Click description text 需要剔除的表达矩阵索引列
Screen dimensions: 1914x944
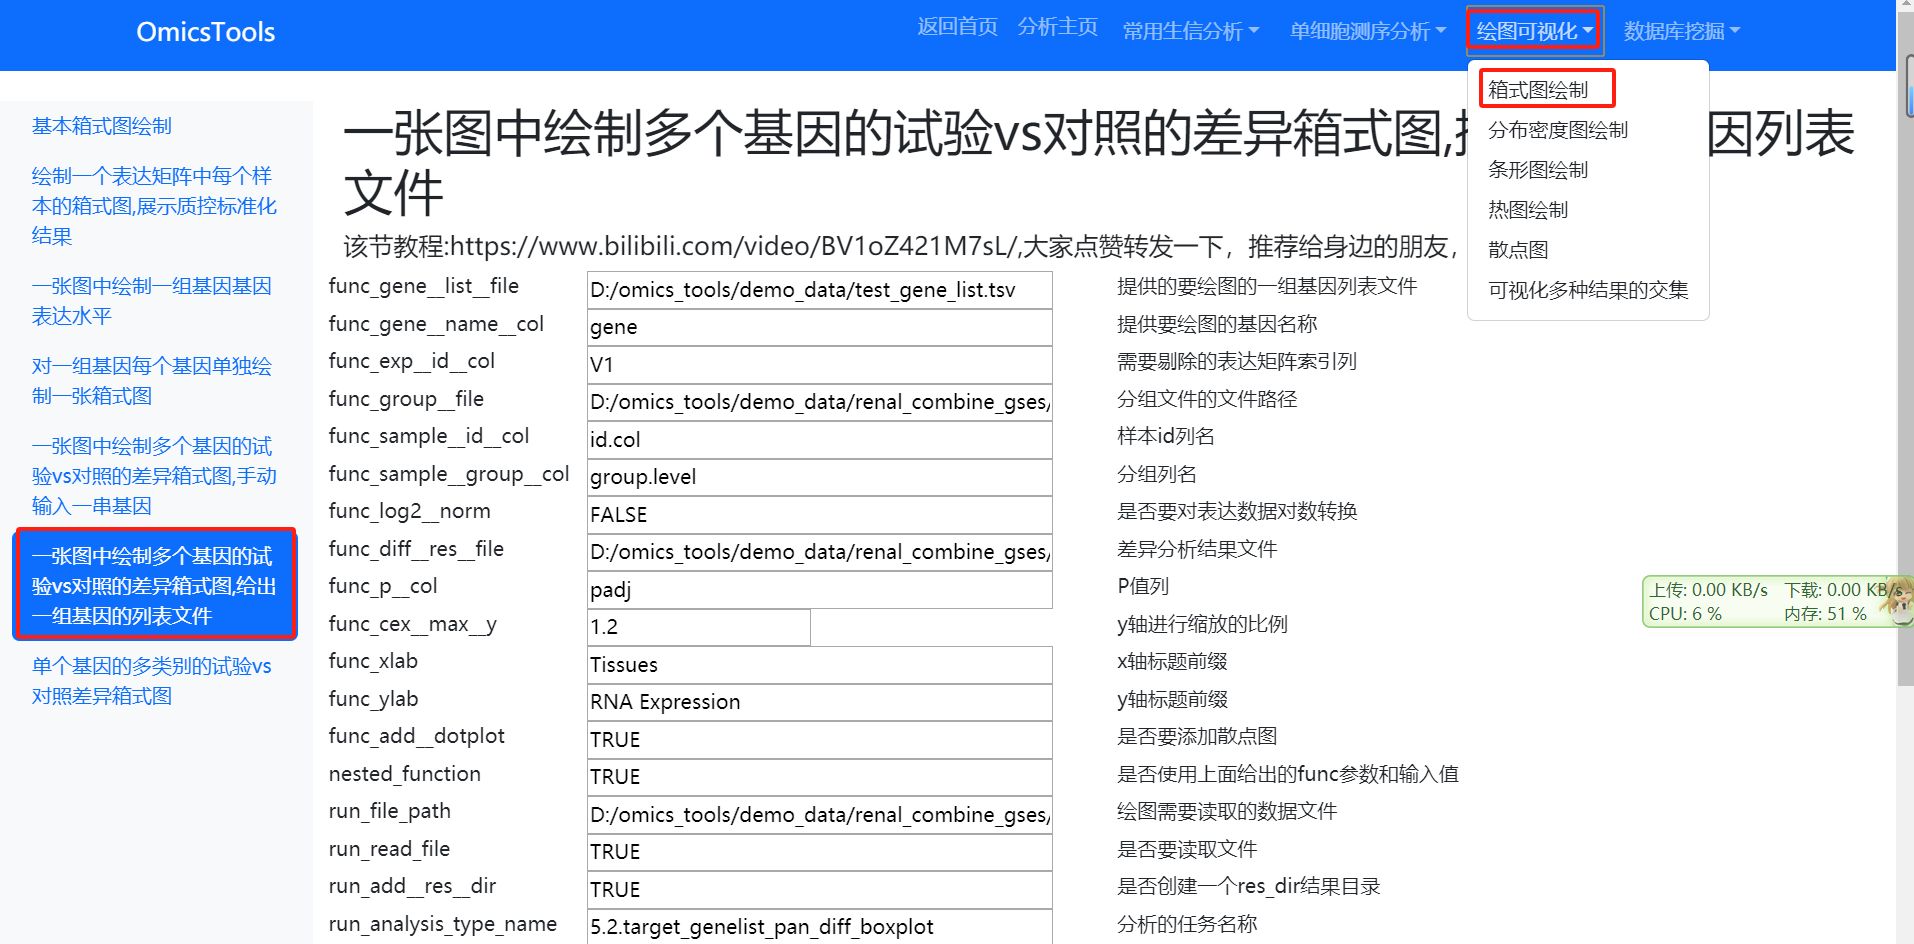[x=1237, y=361]
